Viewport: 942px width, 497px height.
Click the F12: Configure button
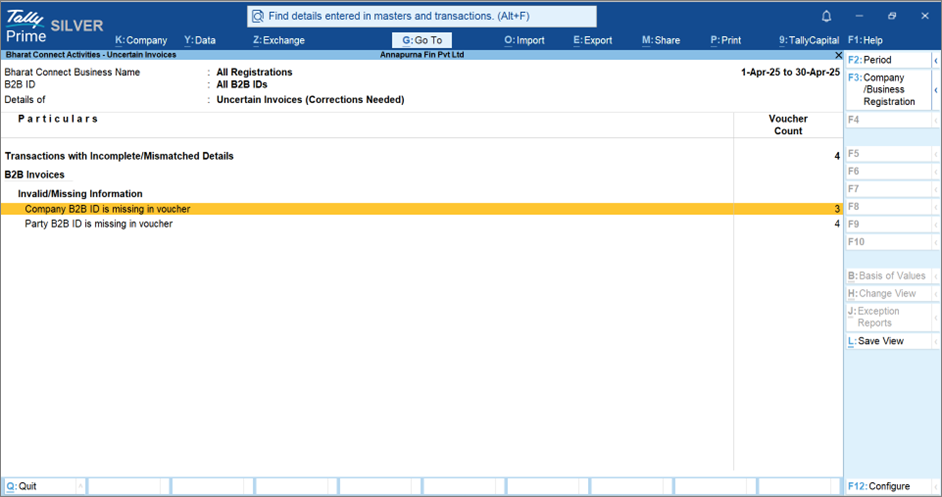click(x=889, y=486)
